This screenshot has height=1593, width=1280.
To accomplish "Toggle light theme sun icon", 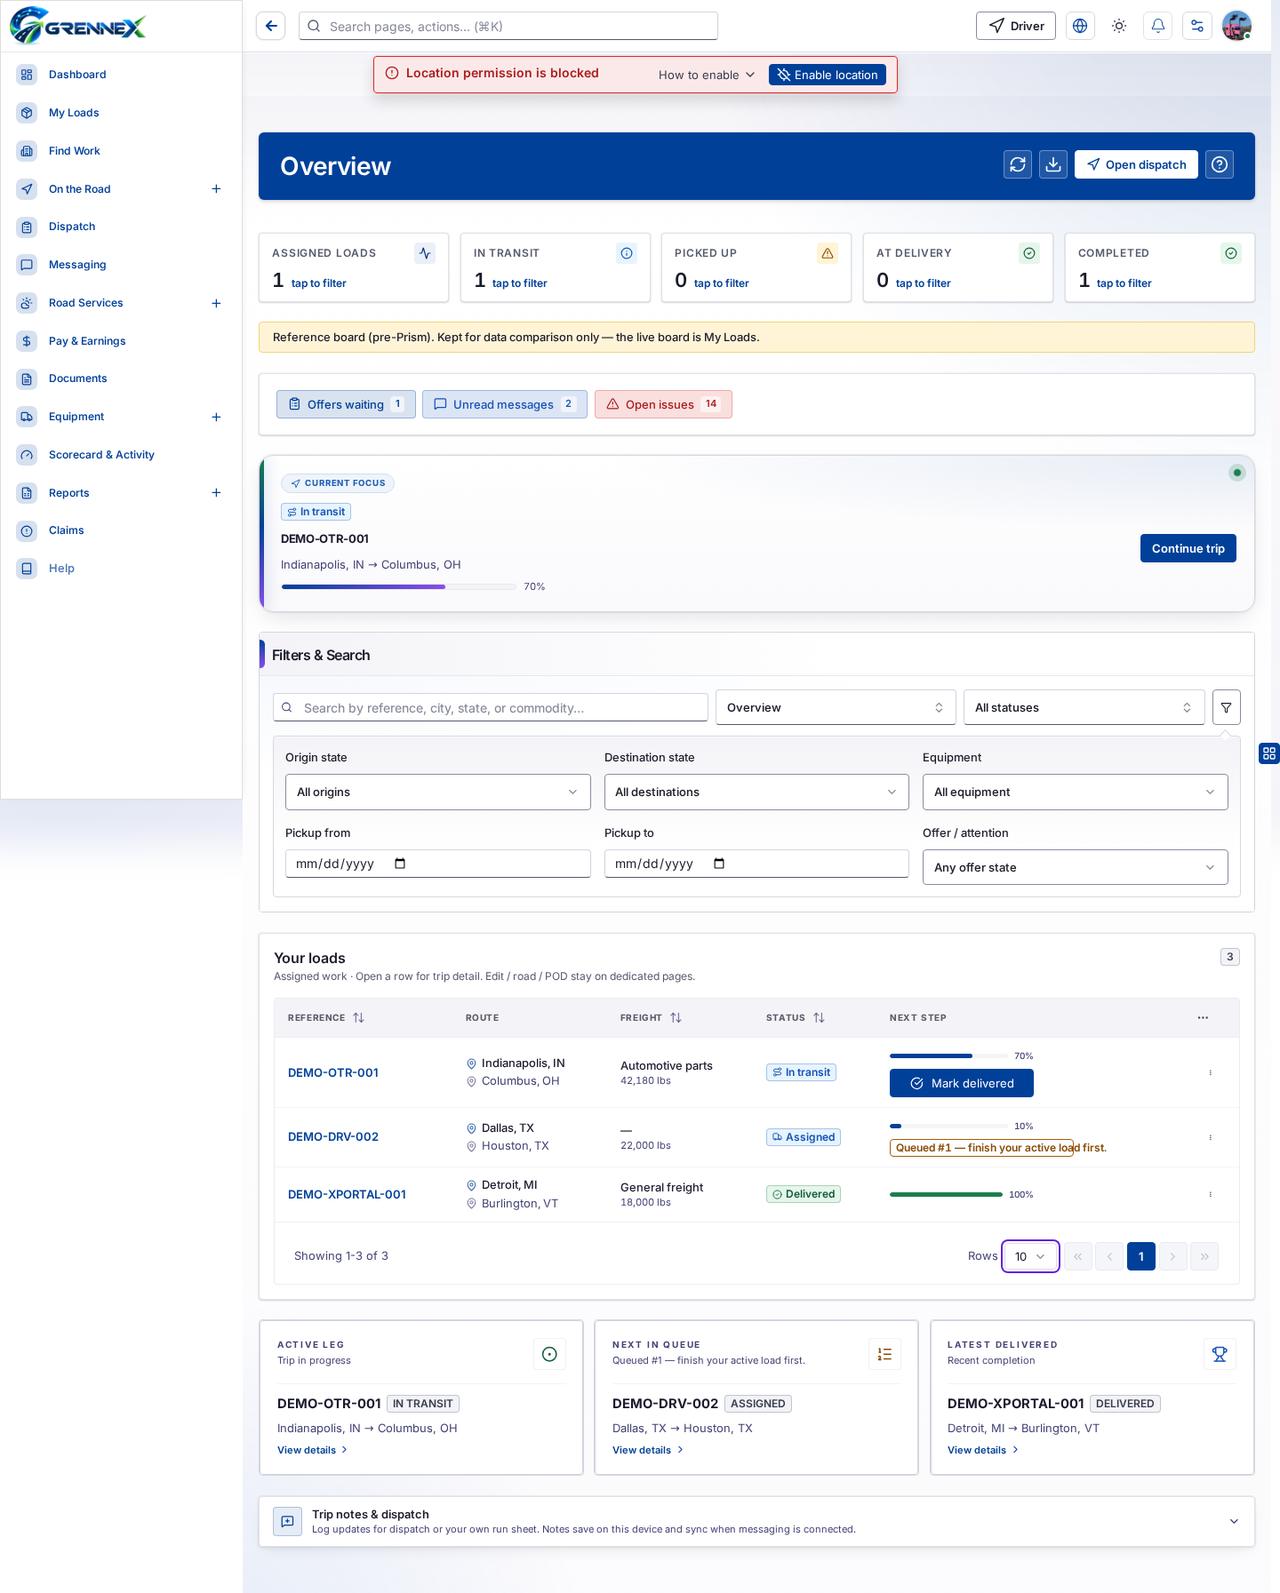I will [1119, 26].
